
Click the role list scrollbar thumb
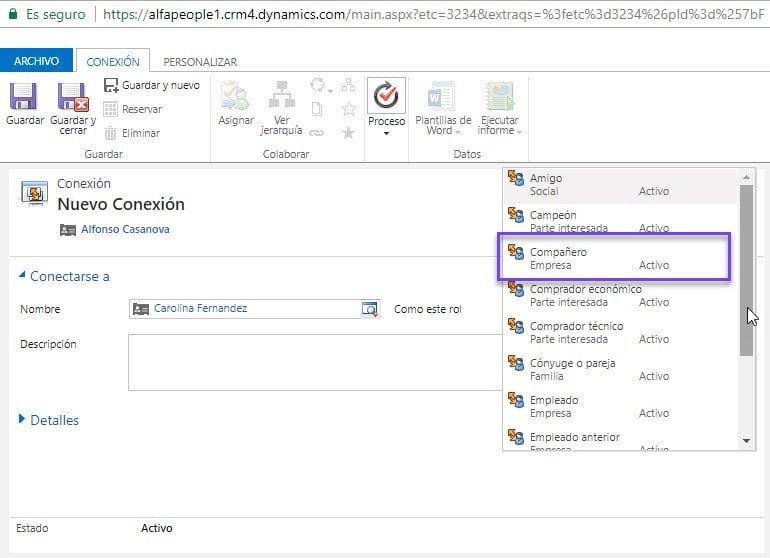tap(746, 270)
